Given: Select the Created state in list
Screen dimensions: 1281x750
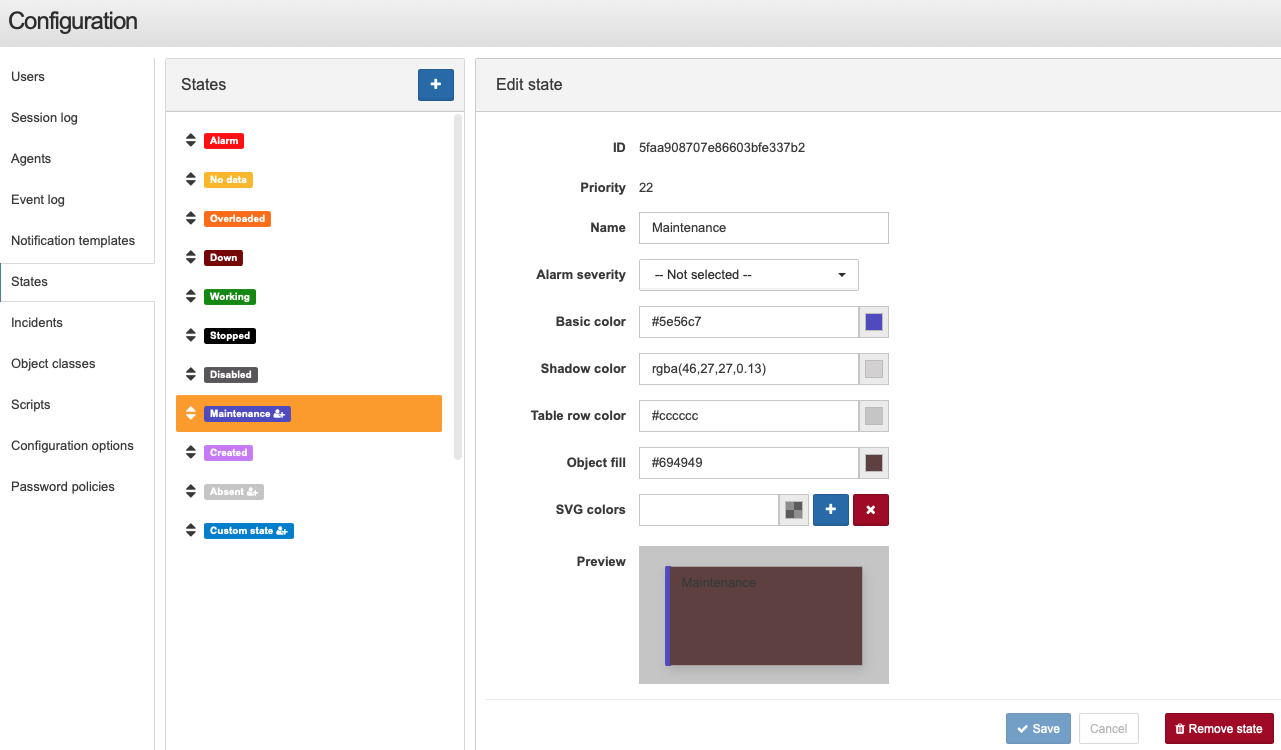Looking at the screenshot, I should 228,453.
